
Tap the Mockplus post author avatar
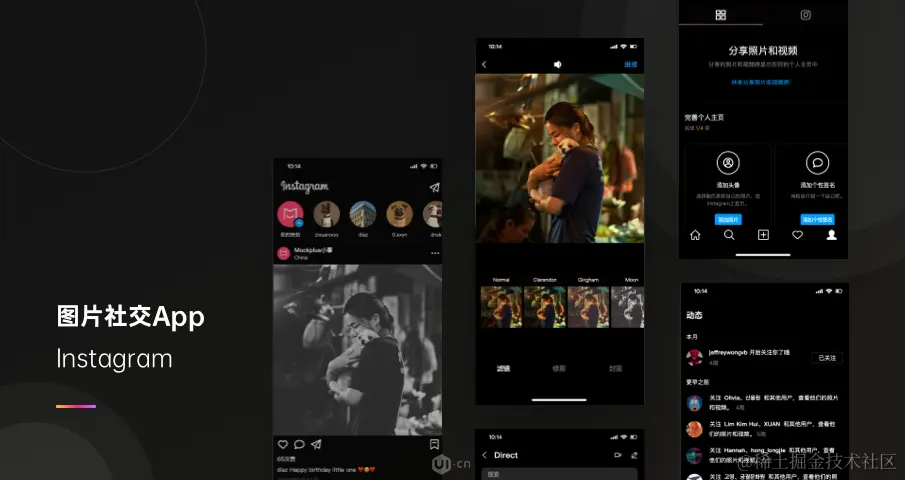pyautogui.click(x=284, y=253)
